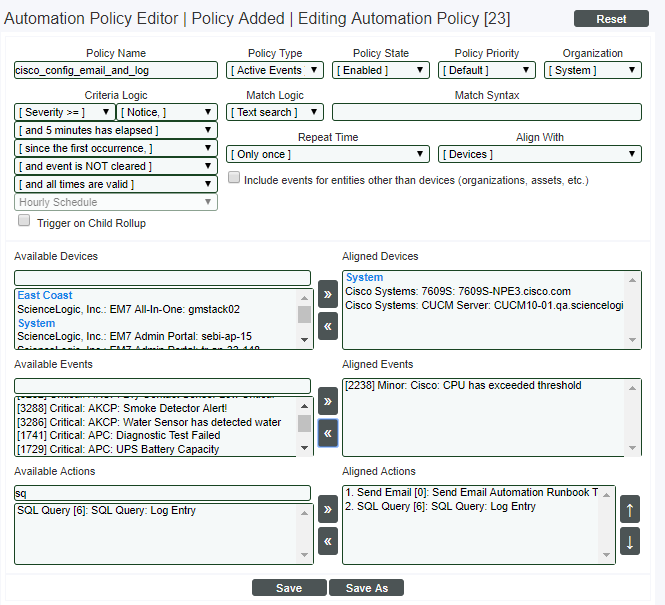
Task: Expand the Policy State dropdown
Action: pyautogui.click(x=381, y=70)
